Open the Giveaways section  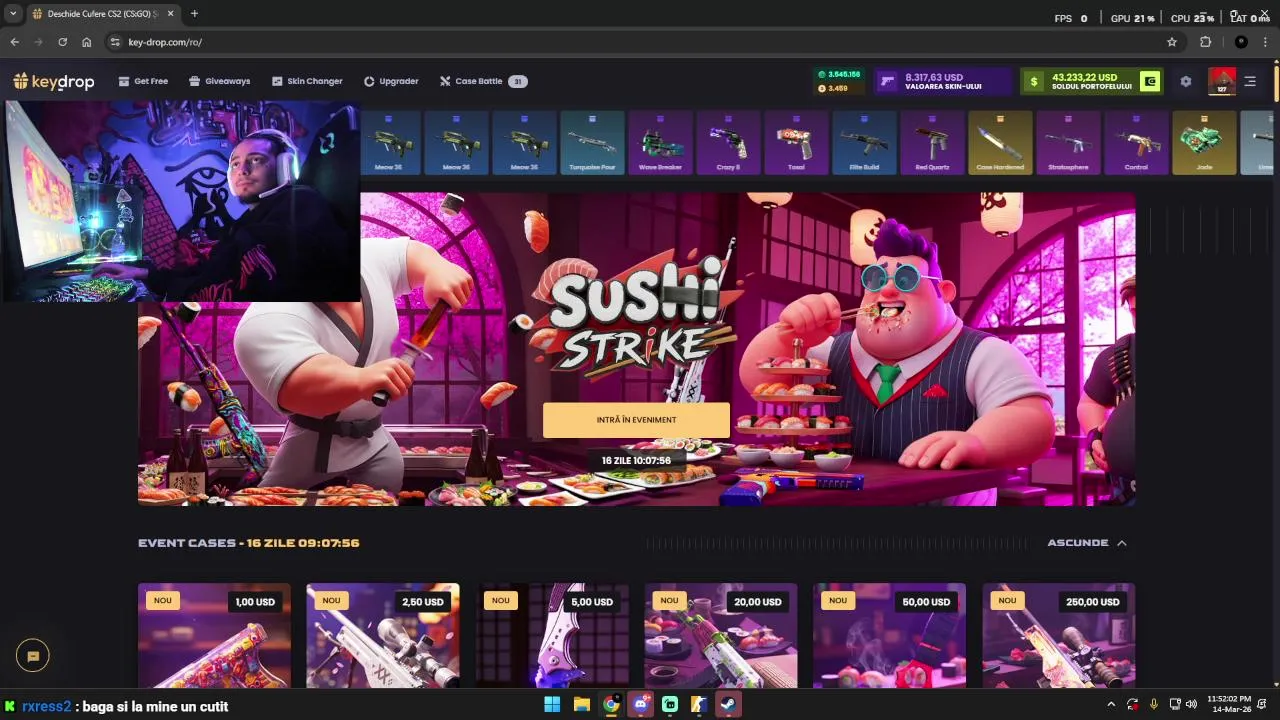[219, 81]
